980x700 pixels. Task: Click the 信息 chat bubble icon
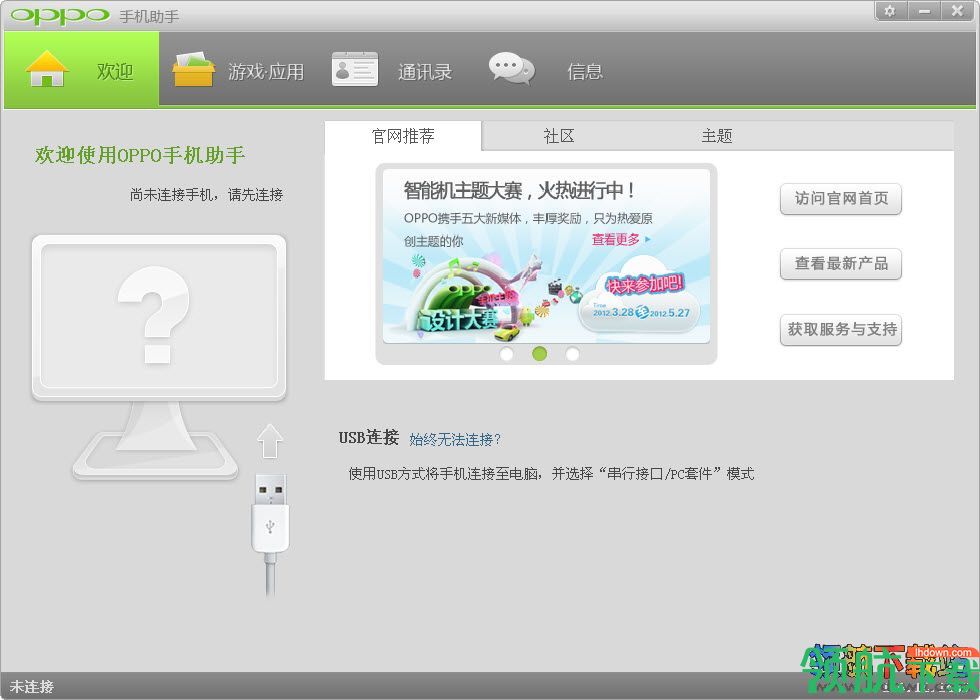(x=512, y=68)
